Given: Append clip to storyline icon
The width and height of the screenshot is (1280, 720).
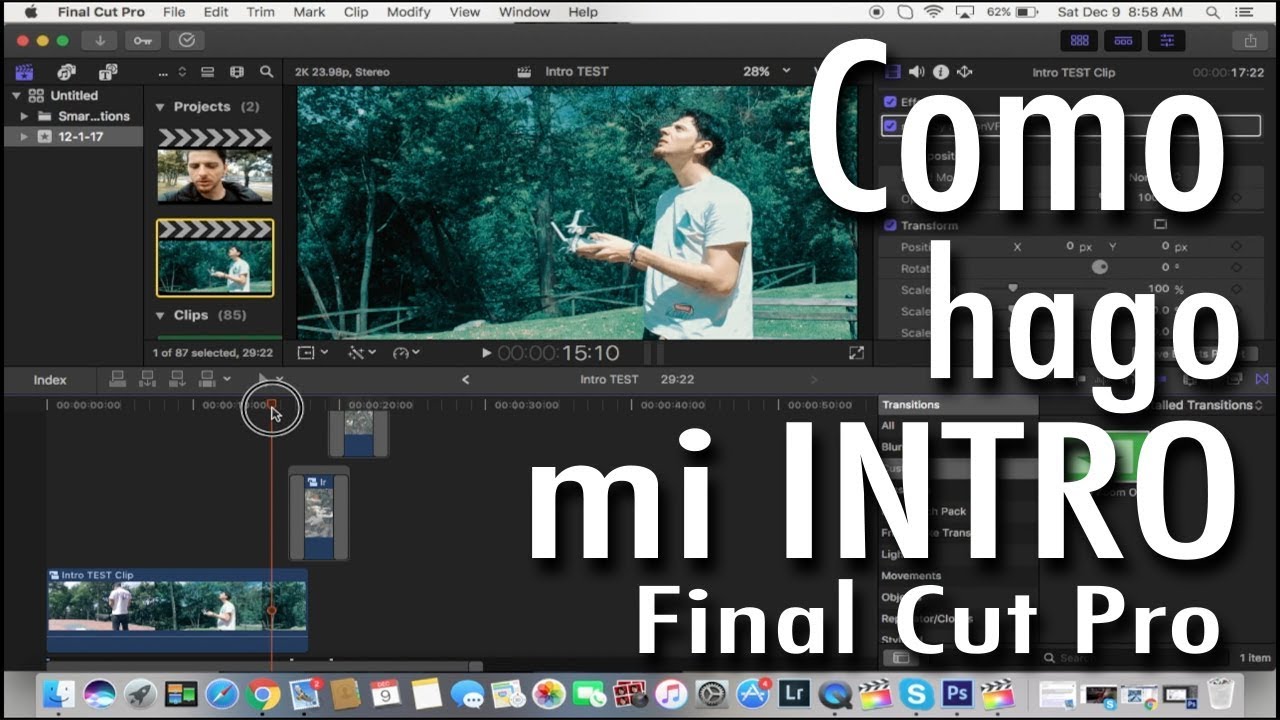Looking at the screenshot, I should coord(178,379).
